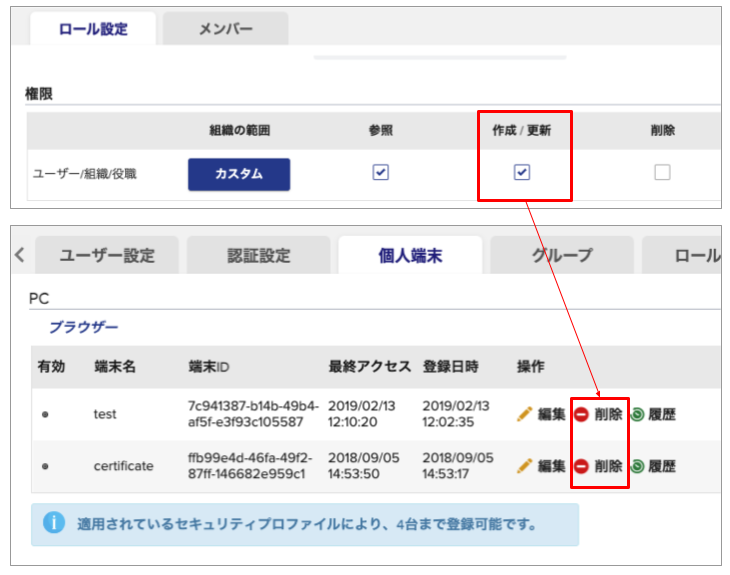Open the ユーザー設定 tab
The height and width of the screenshot is (575, 730).
pos(107,255)
